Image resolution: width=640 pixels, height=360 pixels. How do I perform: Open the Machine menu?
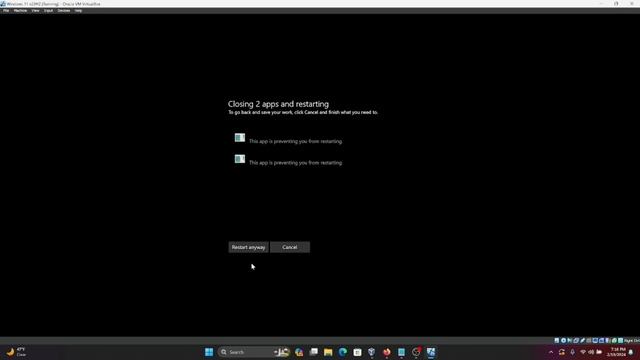click(20, 11)
